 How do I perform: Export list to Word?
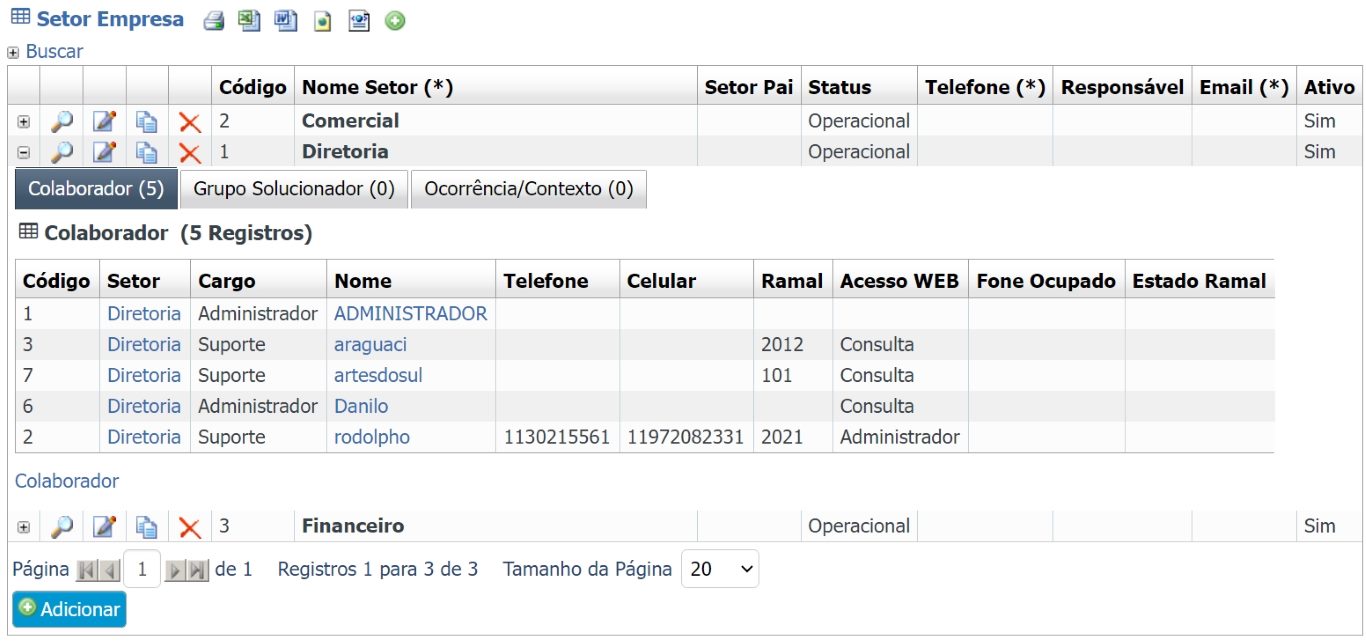(286, 20)
